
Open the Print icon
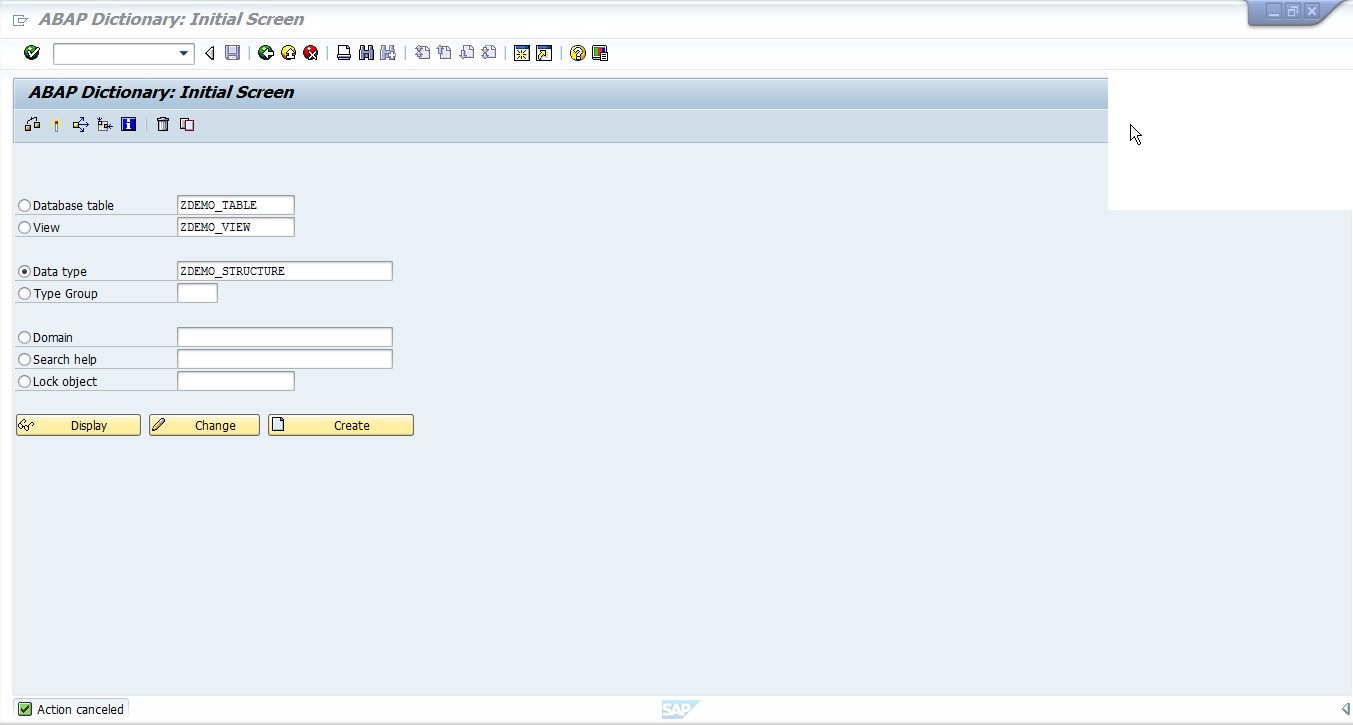(343, 53)
